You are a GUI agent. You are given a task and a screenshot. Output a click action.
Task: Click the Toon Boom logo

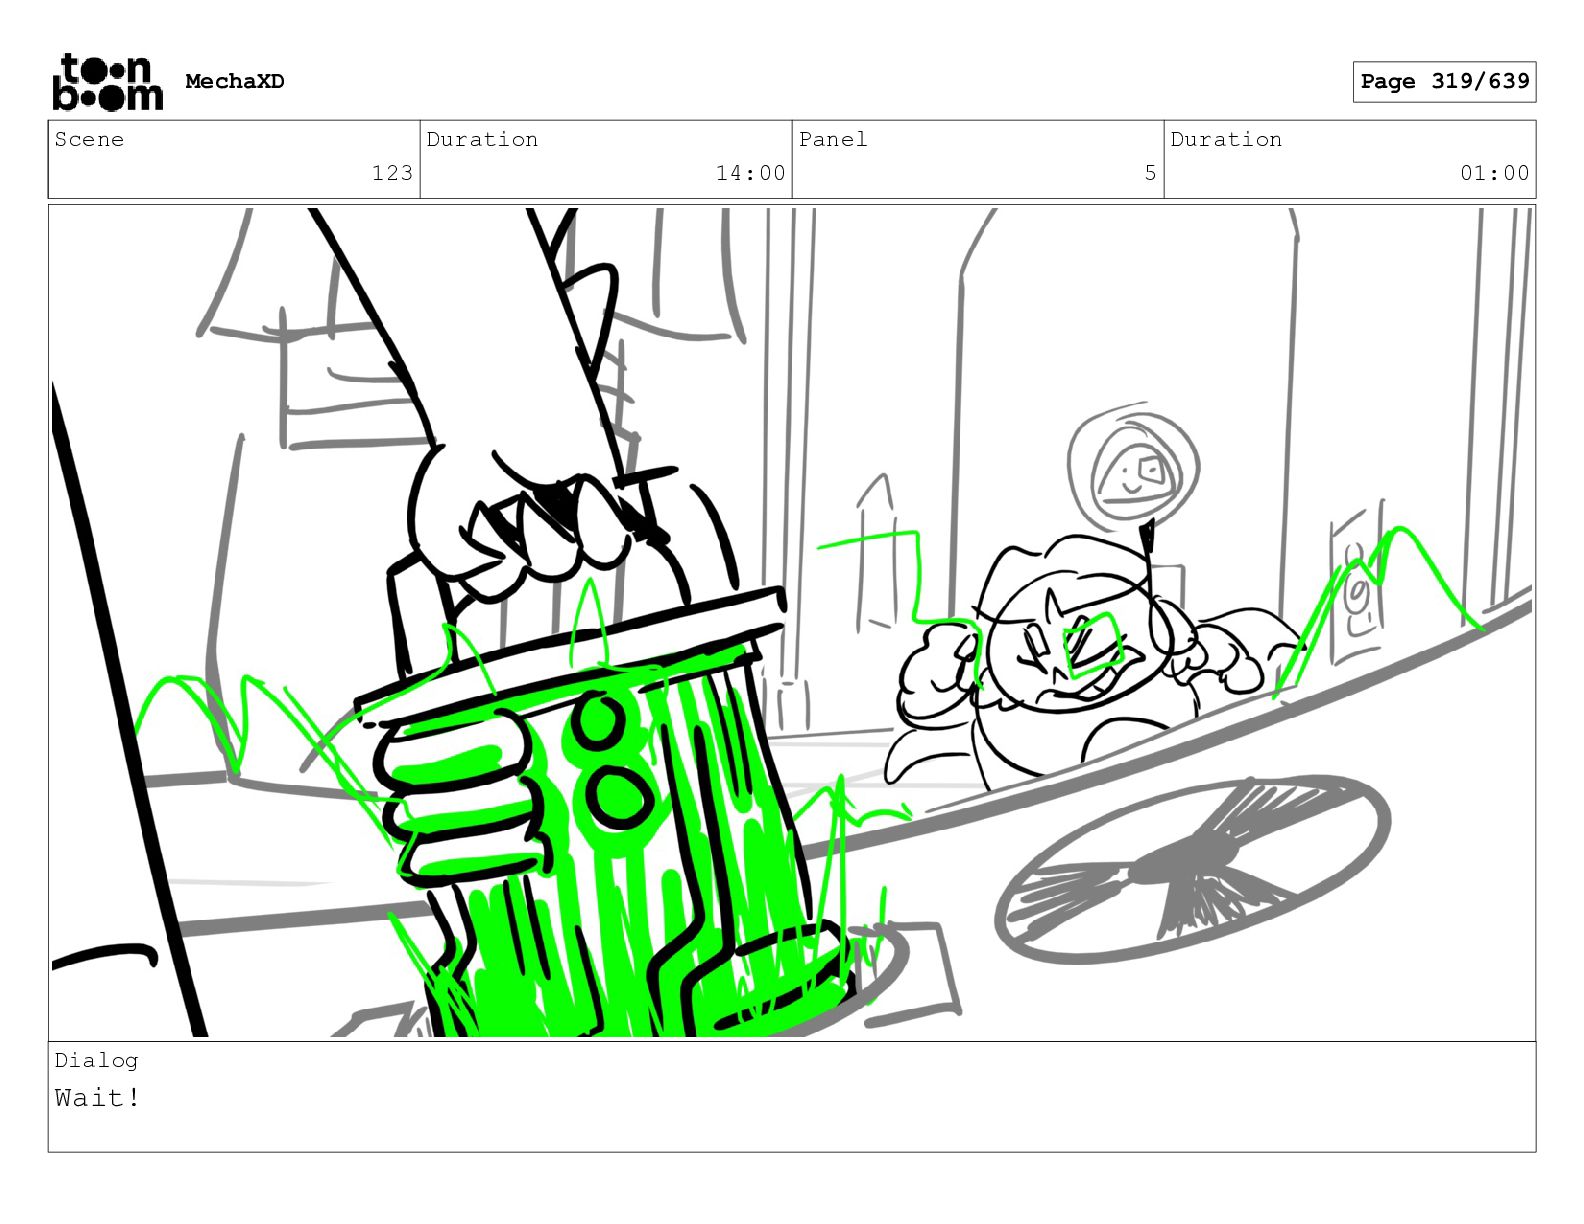107,81
